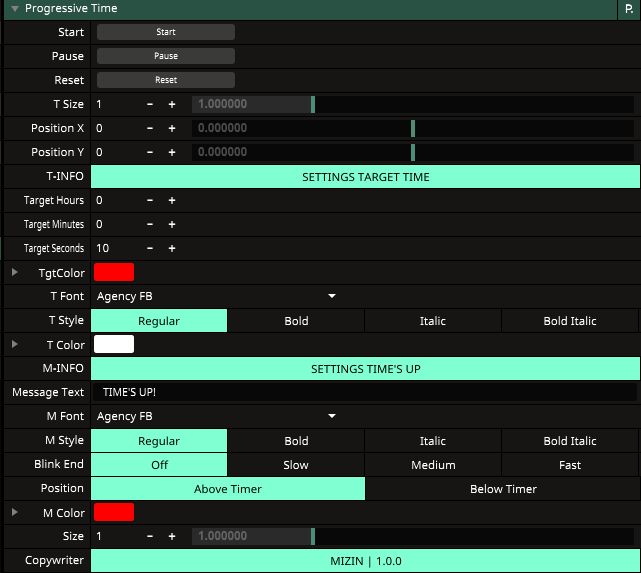This screenshot has height=573, width=641.
Task: Expand the M Color parameter
Action: [15, 512]
